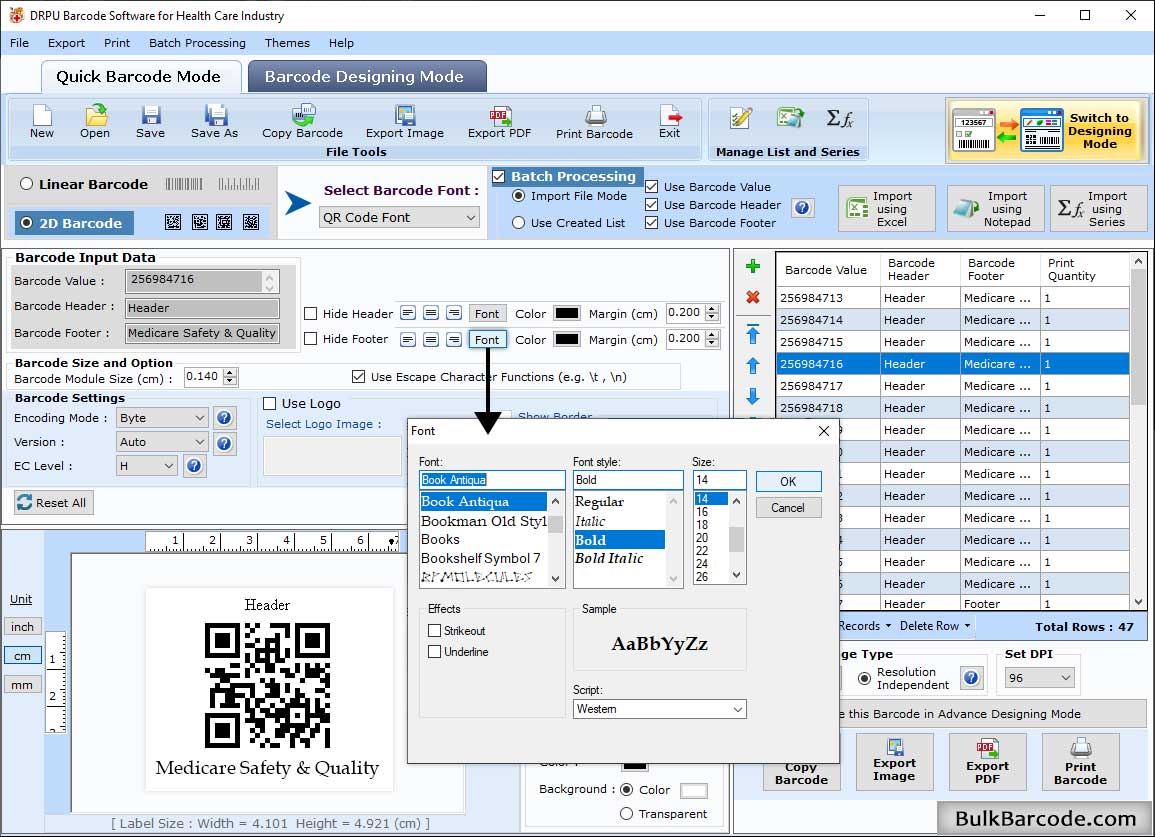Open header Font button
The image size is (1155, 837).
487,314
